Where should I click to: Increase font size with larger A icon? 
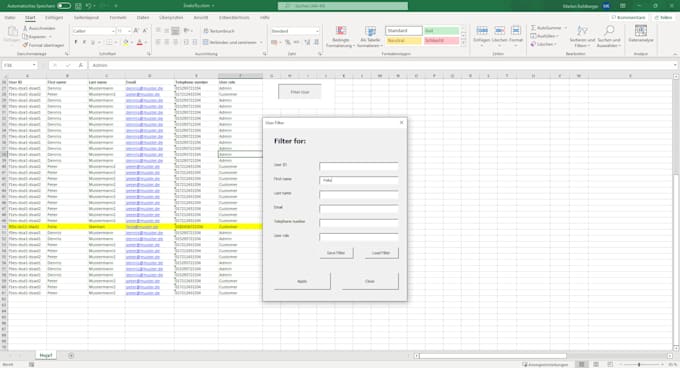(136, 31)
